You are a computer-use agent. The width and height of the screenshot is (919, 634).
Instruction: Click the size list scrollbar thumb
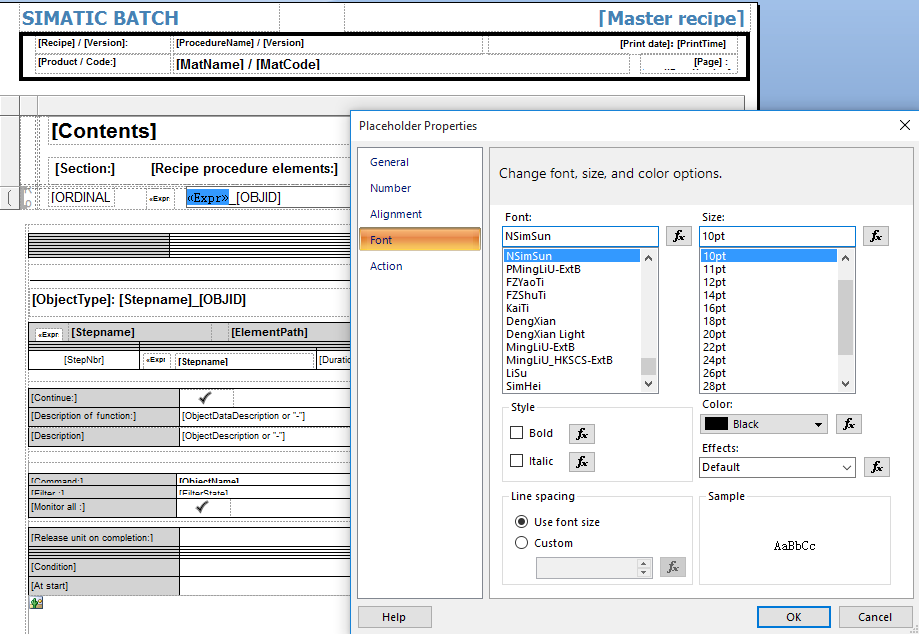845,318
